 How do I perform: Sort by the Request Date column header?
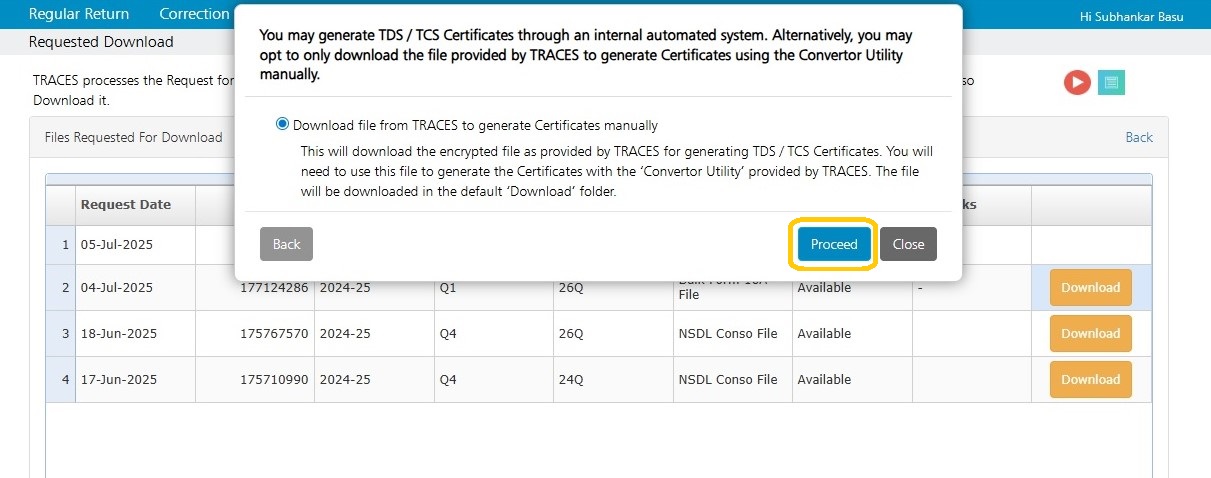pyautogui.click(x=126, y=205)
